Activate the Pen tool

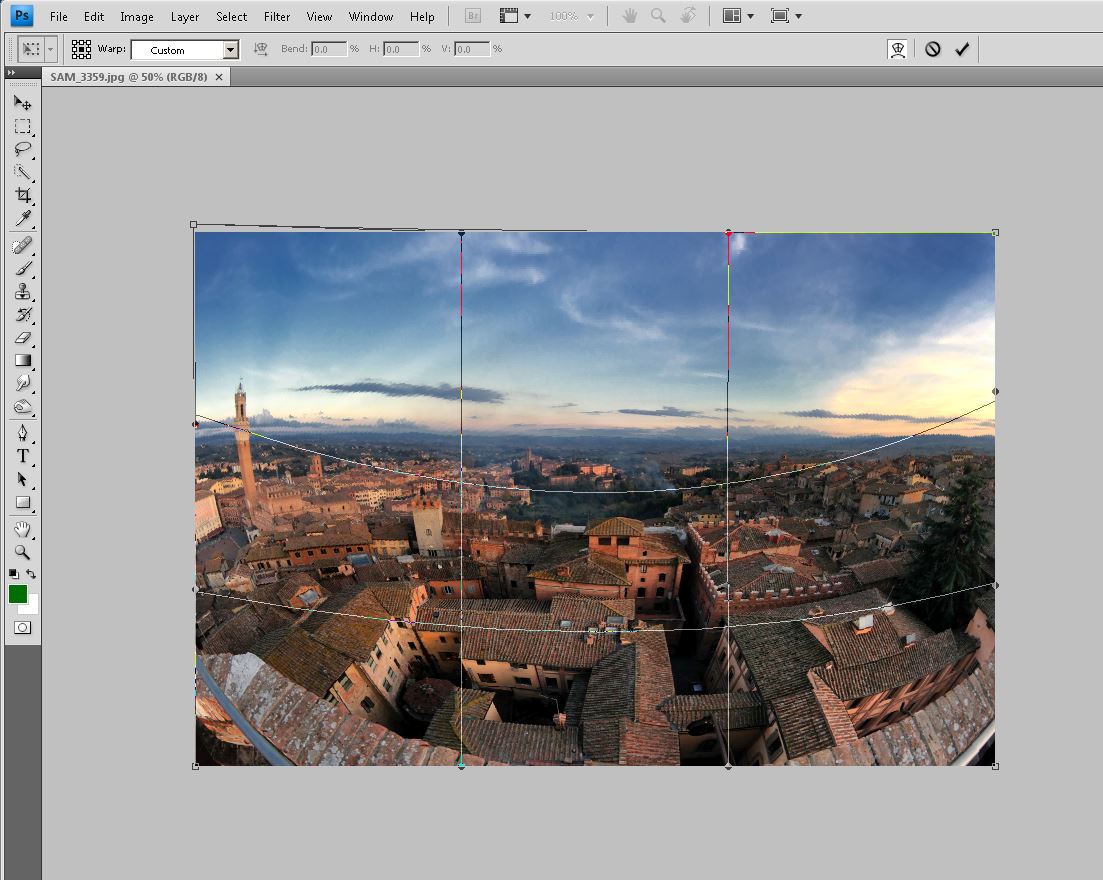pos(22,433)
